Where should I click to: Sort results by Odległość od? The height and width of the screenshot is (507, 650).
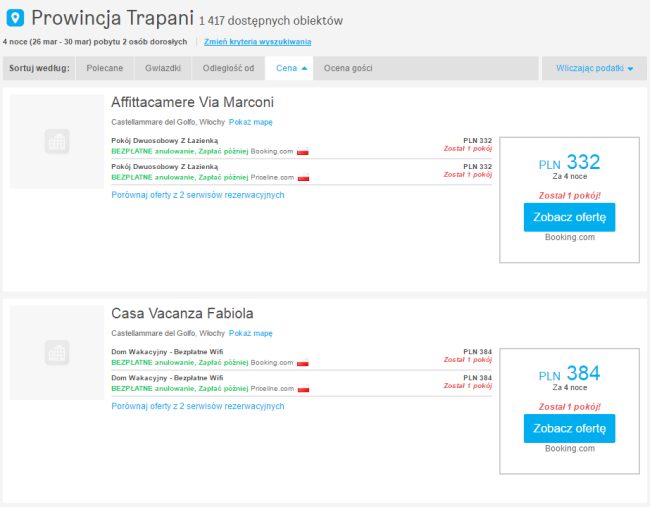227,68
